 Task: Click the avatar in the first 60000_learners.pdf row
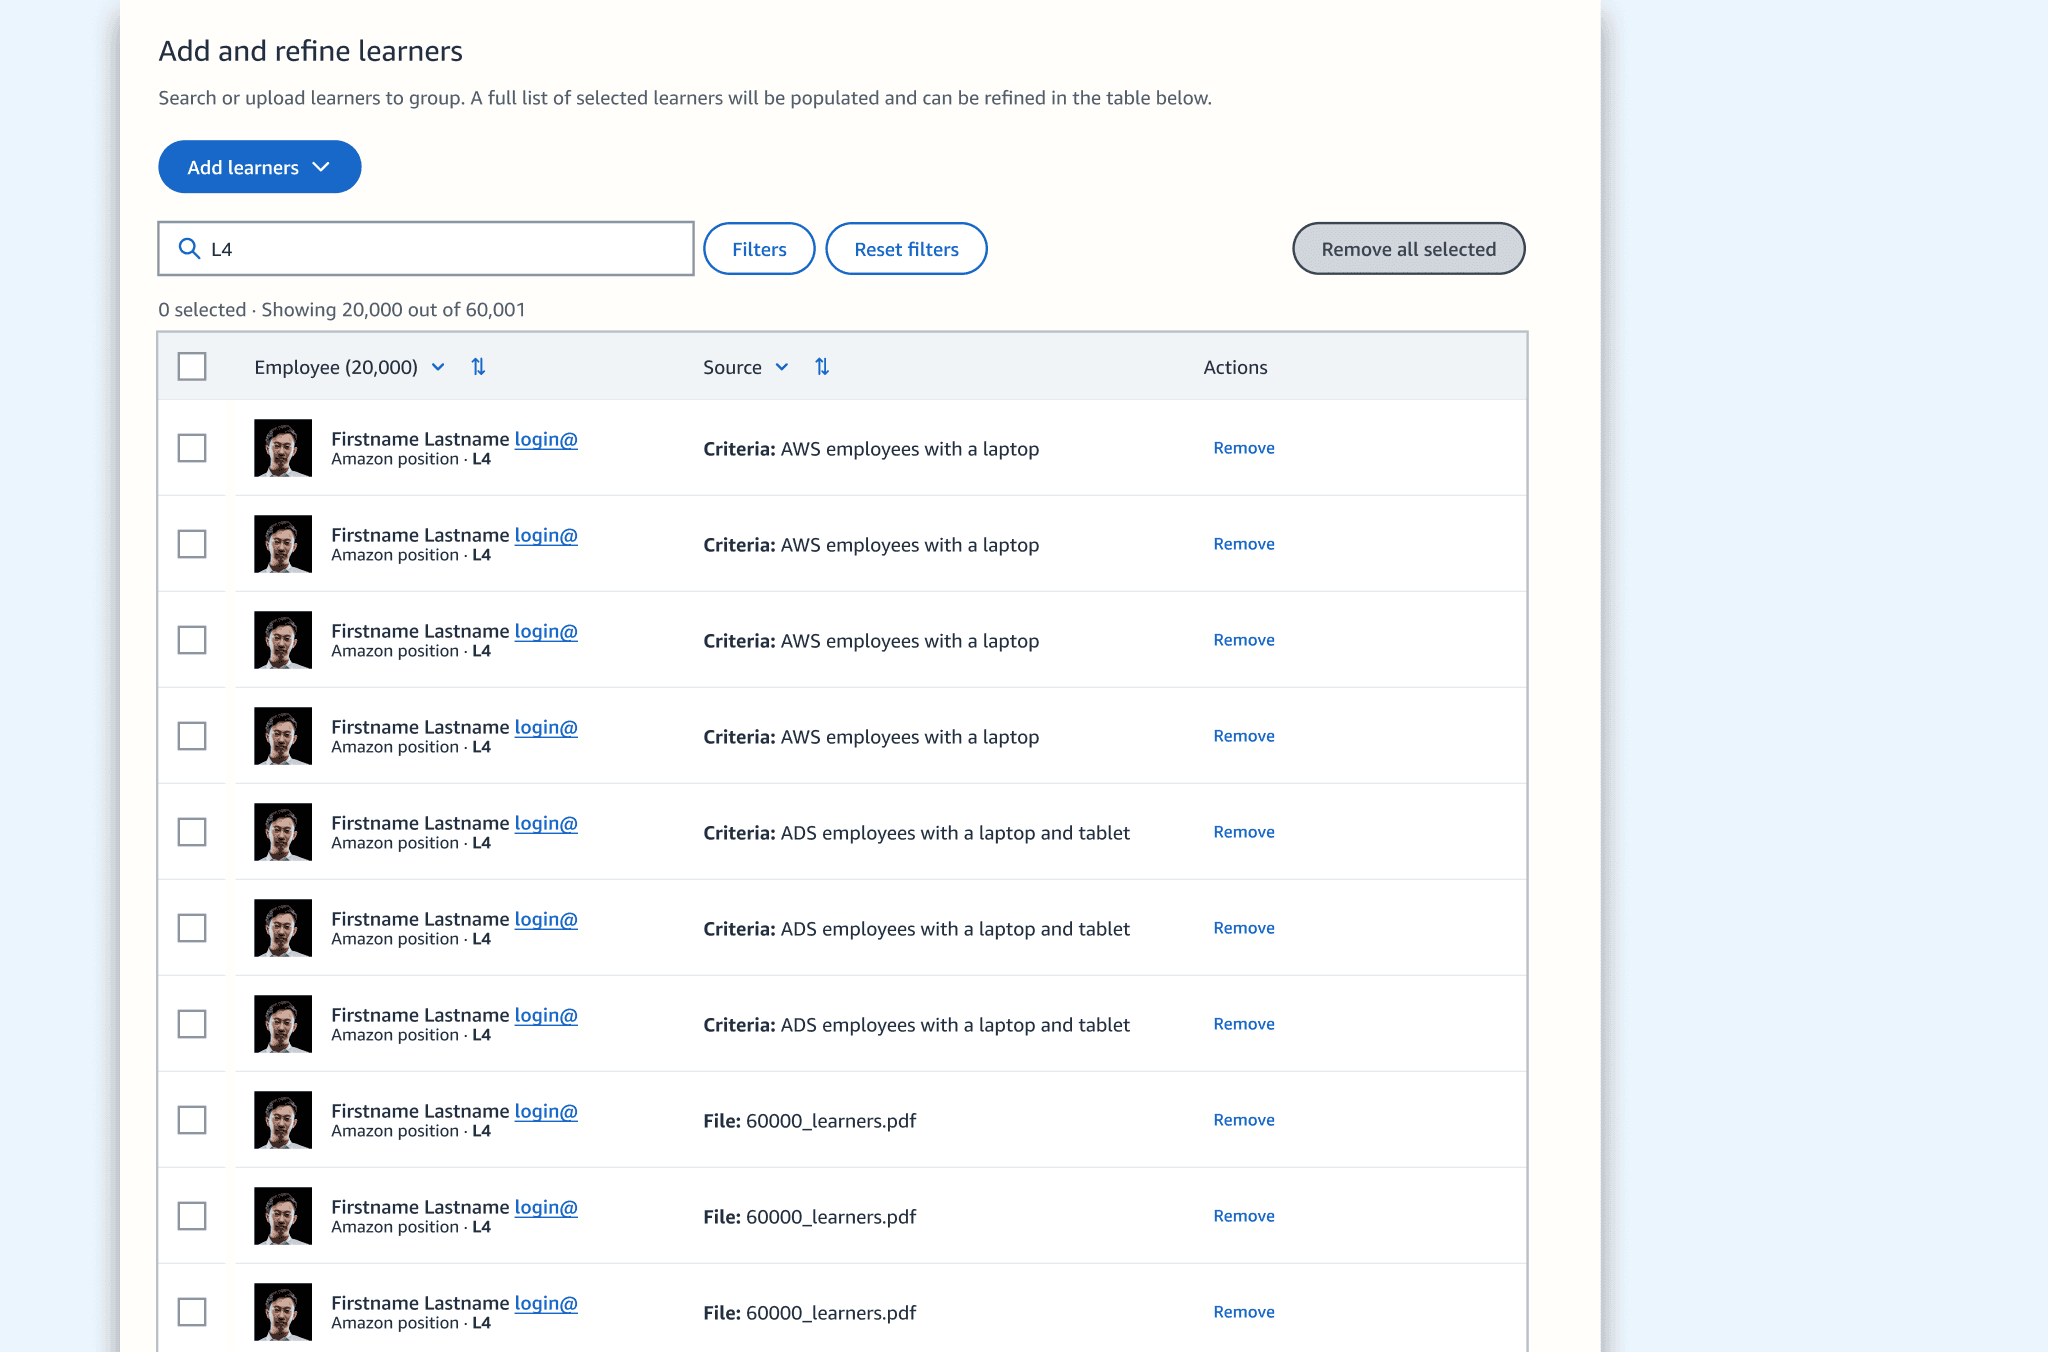pos(283,1120)
